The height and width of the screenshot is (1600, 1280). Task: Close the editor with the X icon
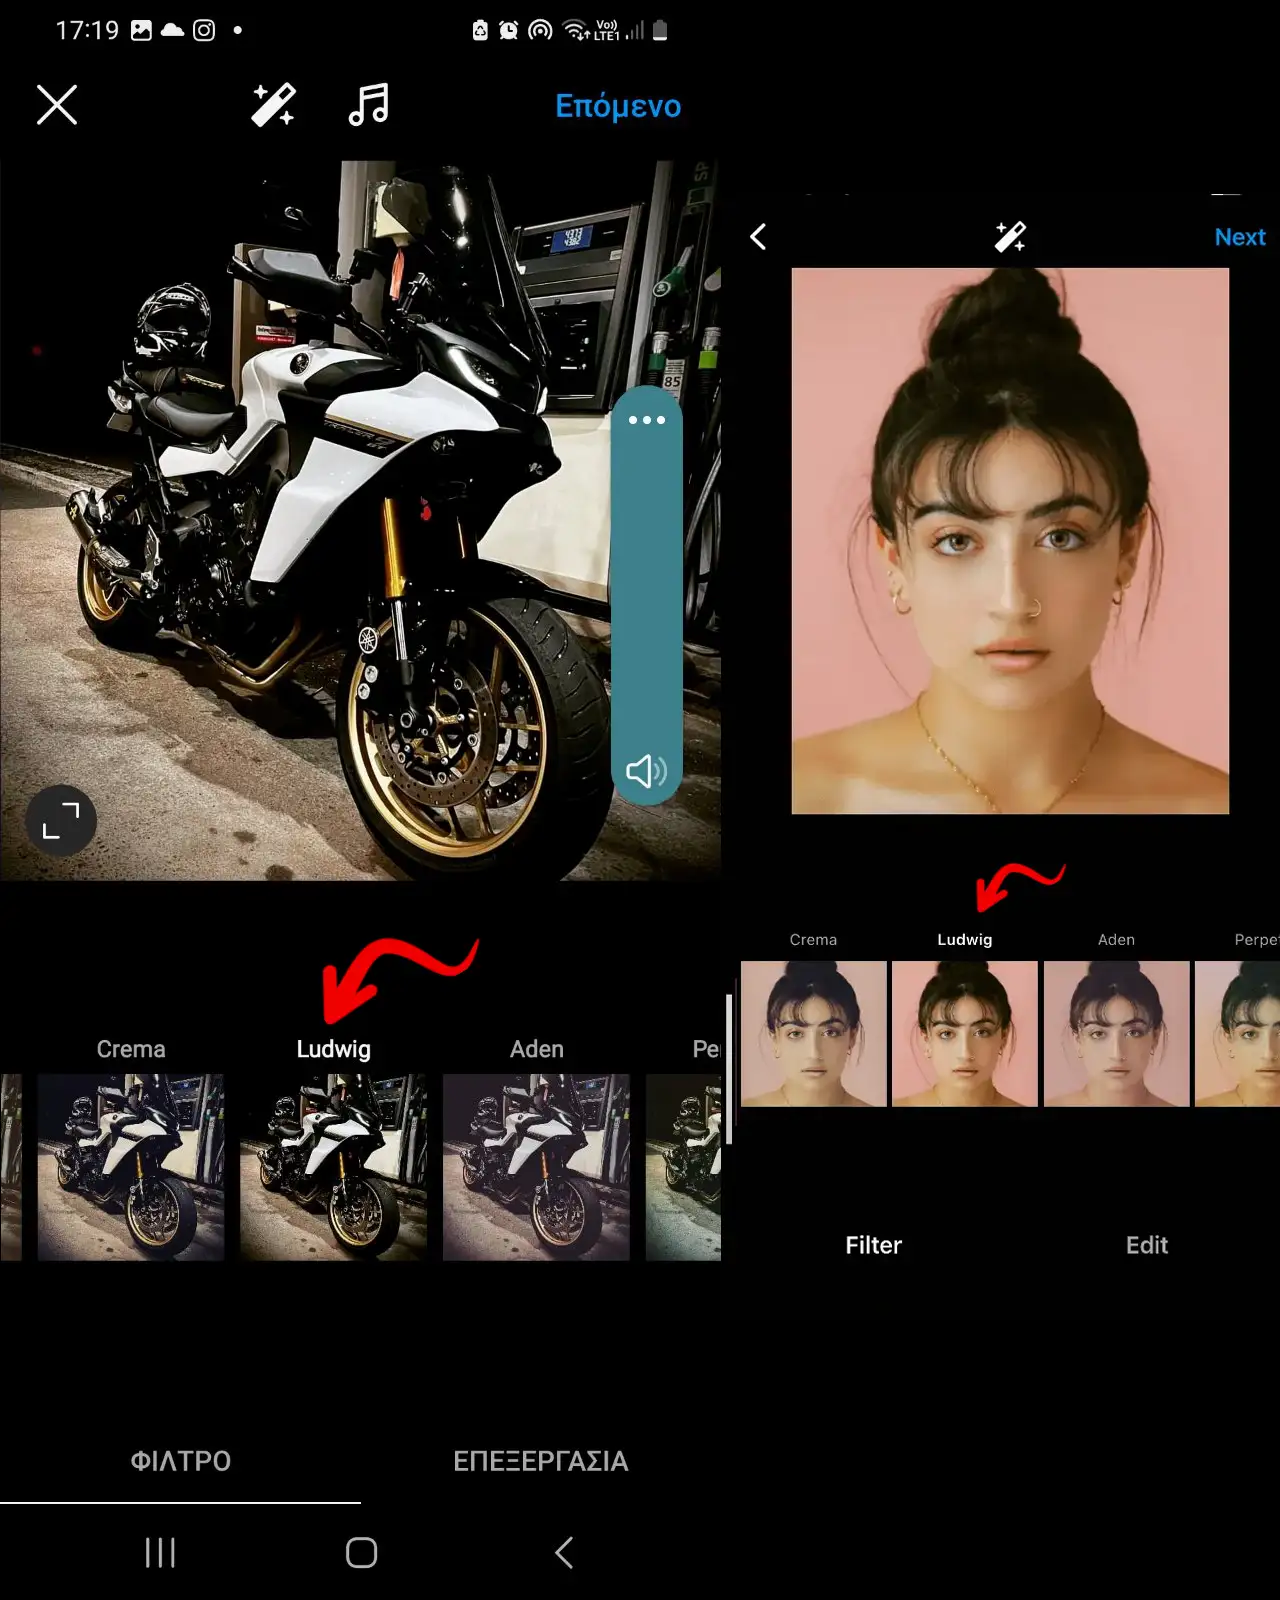point(57,105)
